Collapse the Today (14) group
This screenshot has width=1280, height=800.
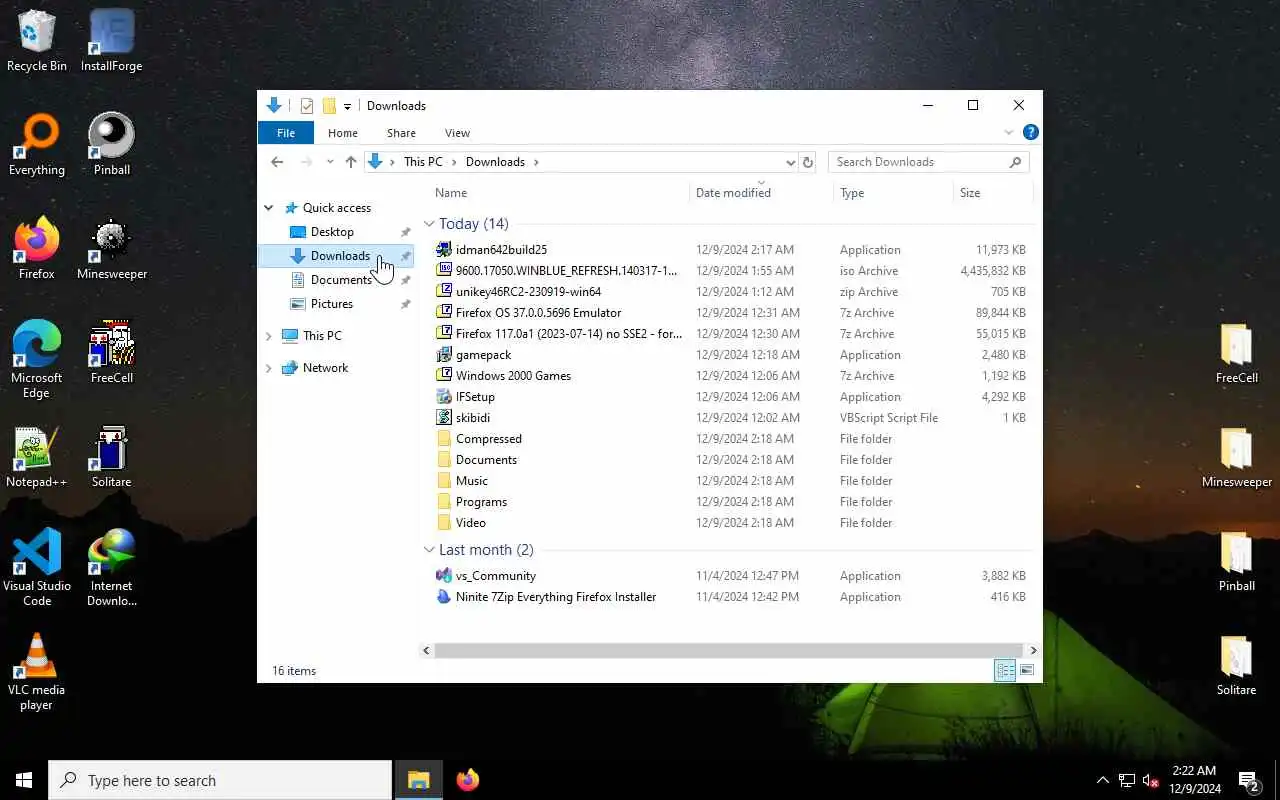click(429, 224)
